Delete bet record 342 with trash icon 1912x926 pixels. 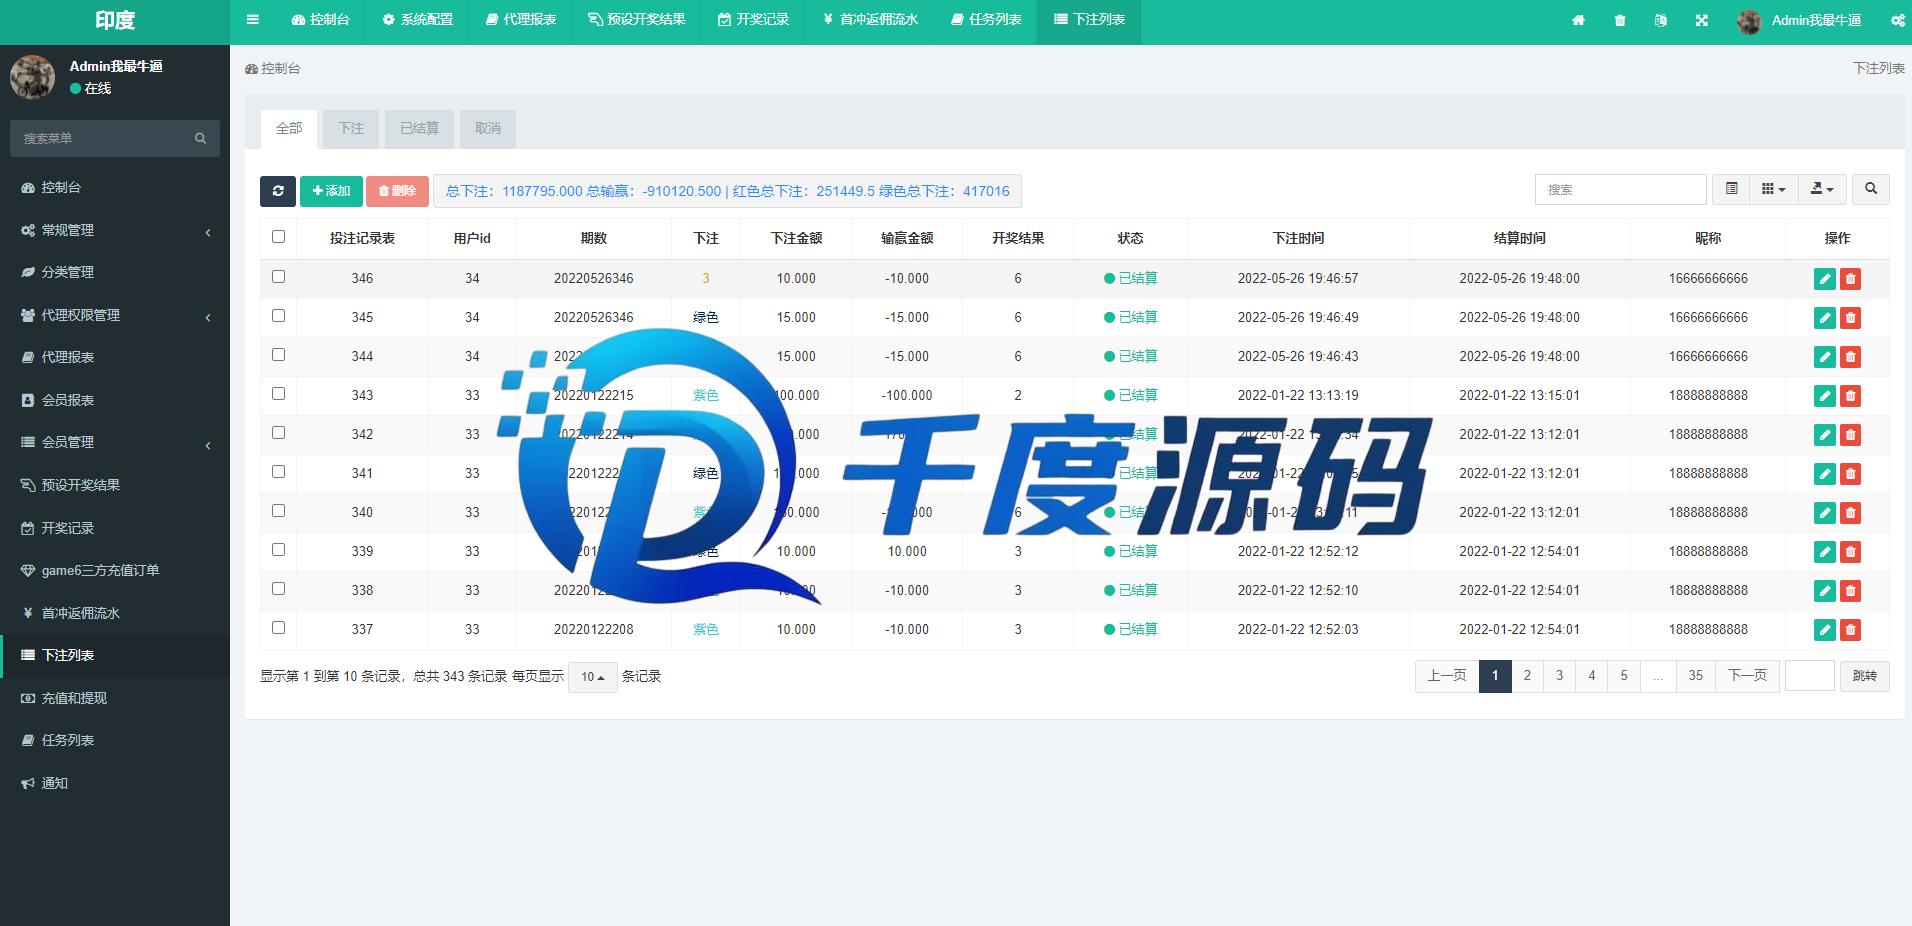(x=1851, y=435)
